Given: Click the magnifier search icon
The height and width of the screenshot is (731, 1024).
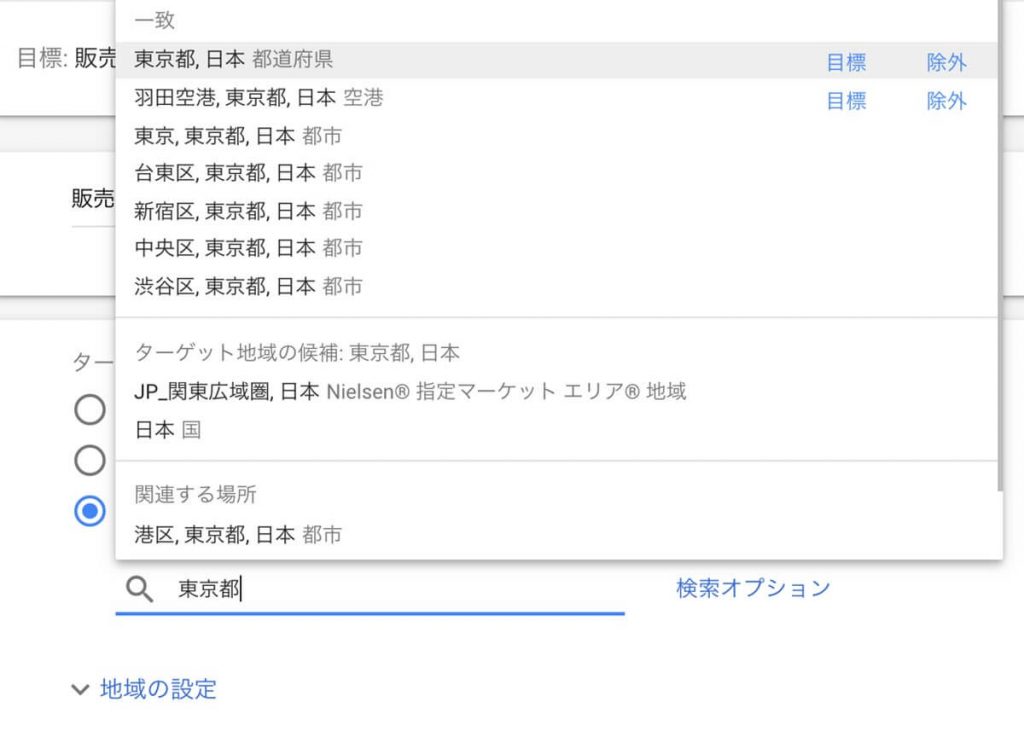Looking at the screenshot, I should [x=140, y=589].
